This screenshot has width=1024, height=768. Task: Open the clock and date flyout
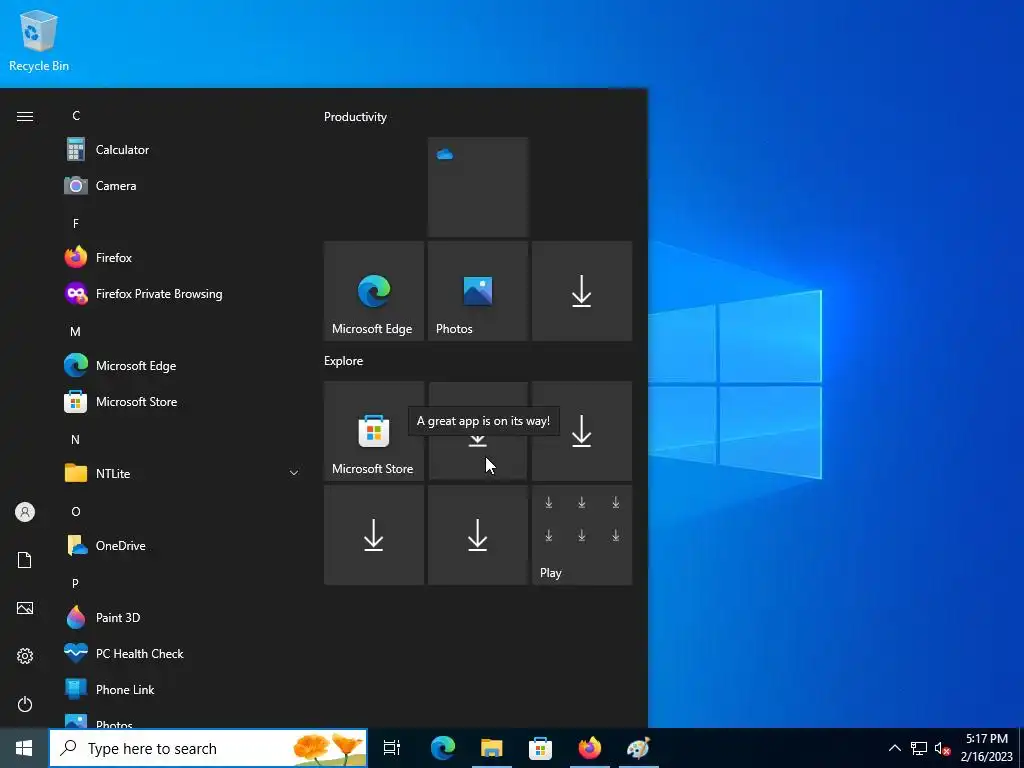point(986,748)
